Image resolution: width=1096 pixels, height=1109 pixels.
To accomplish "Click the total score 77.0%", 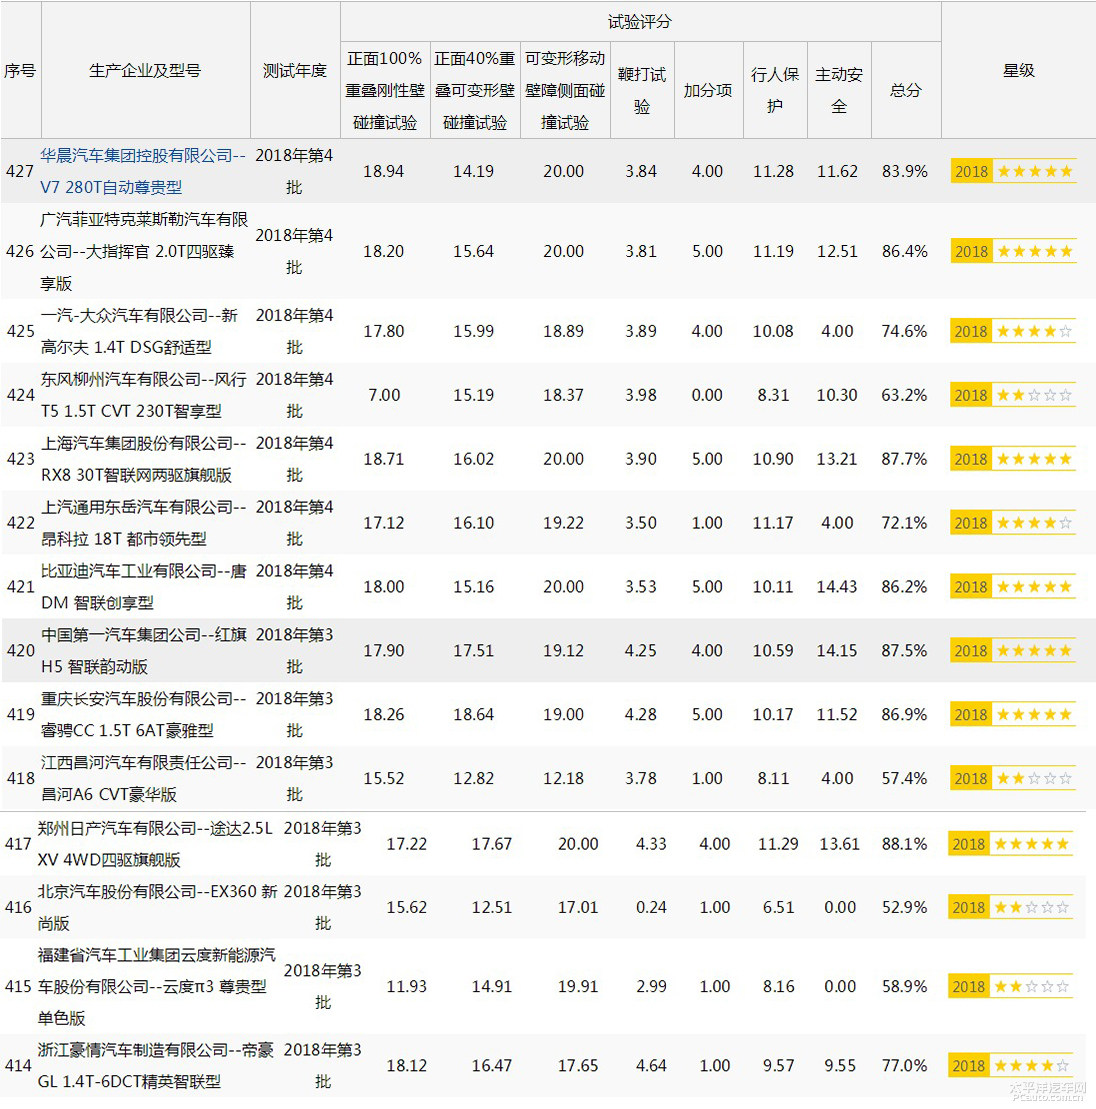I will pyautogui.click(x=904, y=1065).
